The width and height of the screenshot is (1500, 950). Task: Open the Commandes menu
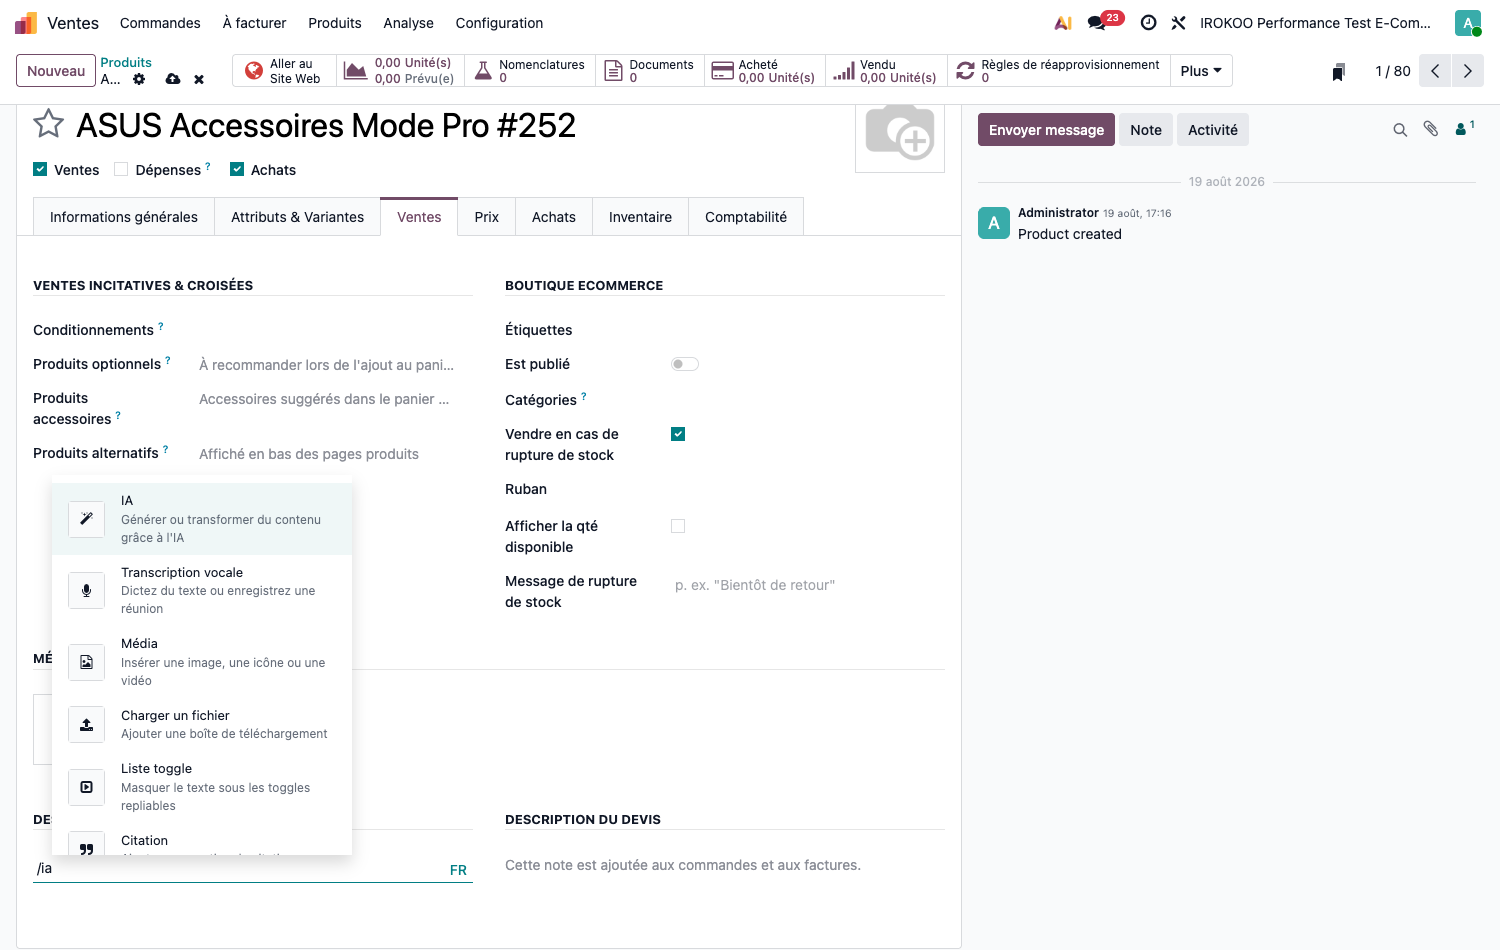pyautogui.click(x=160, y=23)
